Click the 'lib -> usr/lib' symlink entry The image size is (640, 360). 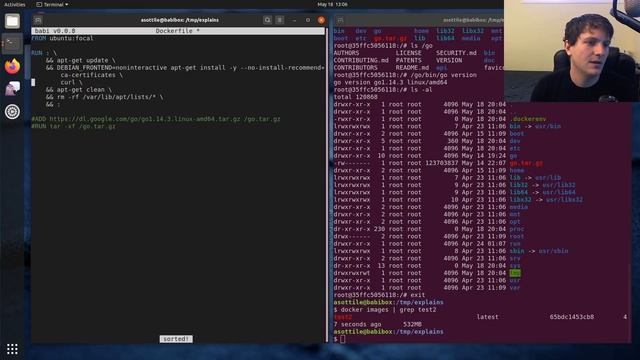click(x=535, y=178)
